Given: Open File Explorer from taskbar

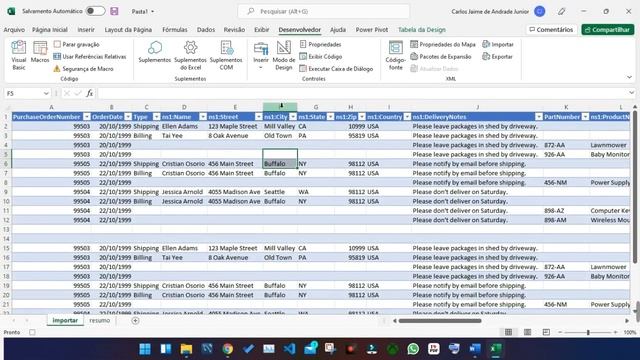Looking at the screenshot, I should click(186, 349).
